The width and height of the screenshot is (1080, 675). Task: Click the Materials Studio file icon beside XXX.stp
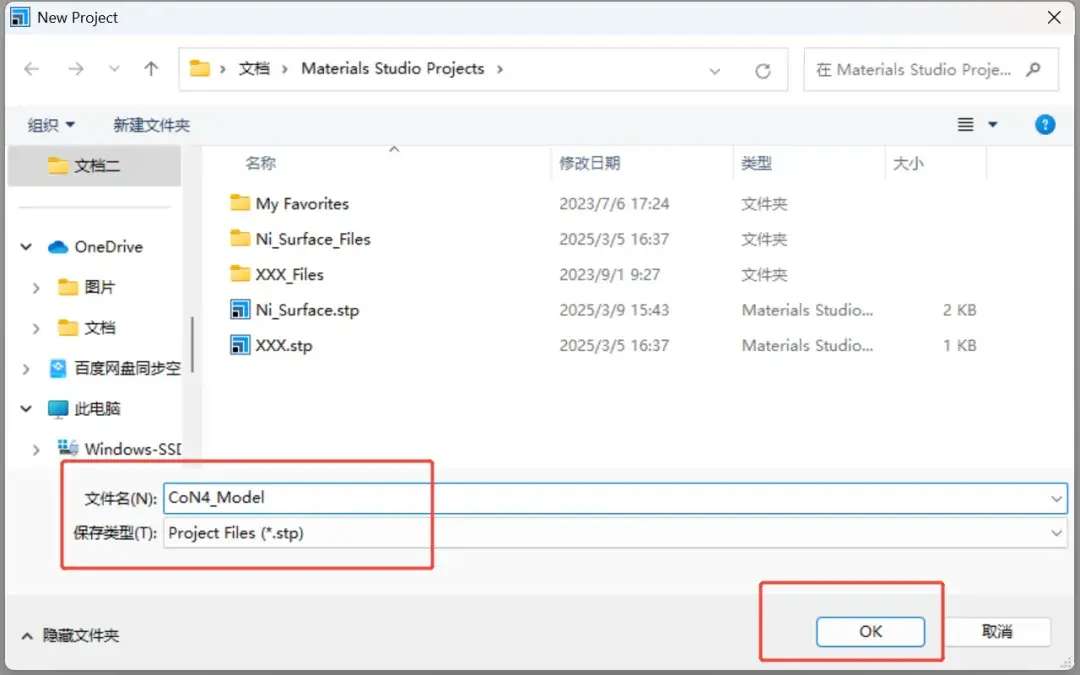(240, 345)
